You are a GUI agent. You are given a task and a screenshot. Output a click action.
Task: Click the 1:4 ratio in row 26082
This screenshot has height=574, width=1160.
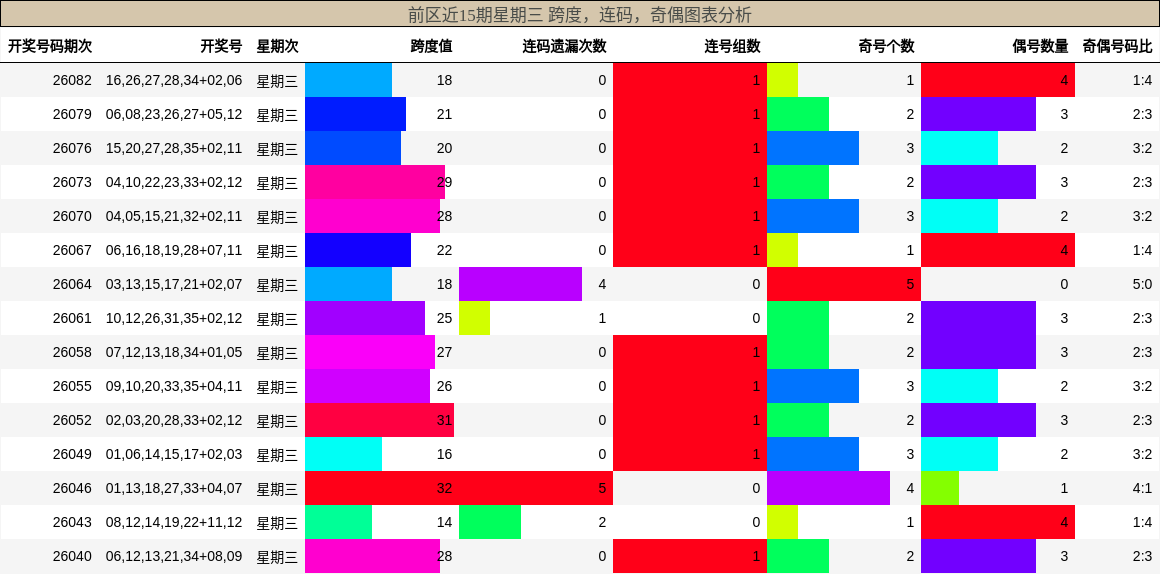click(1142, 80)
